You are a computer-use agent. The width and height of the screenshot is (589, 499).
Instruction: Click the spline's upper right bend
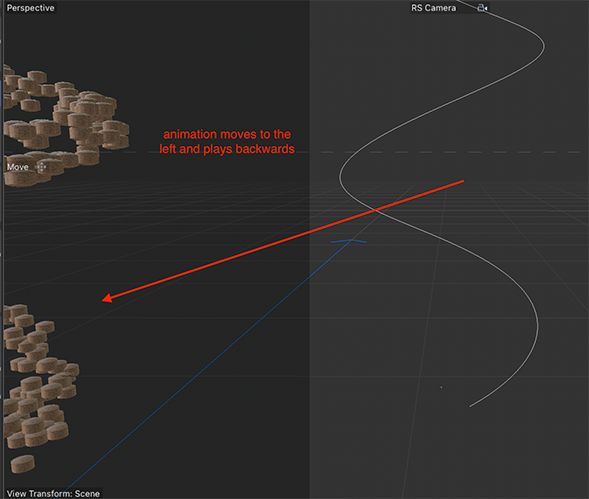click(x=544, y=46)
